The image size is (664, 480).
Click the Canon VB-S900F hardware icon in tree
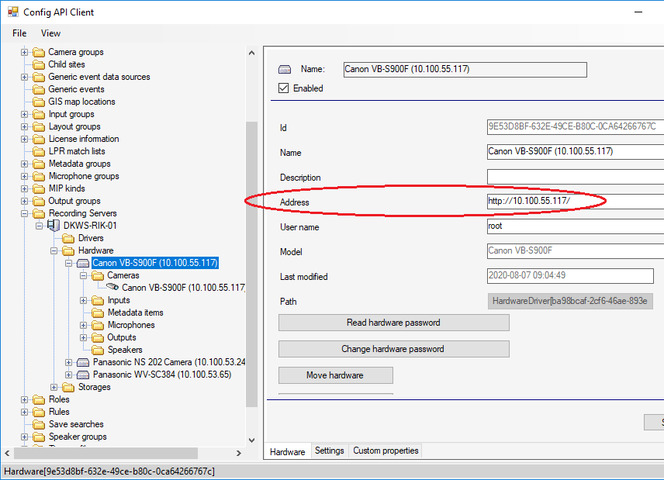click(83, 263)
